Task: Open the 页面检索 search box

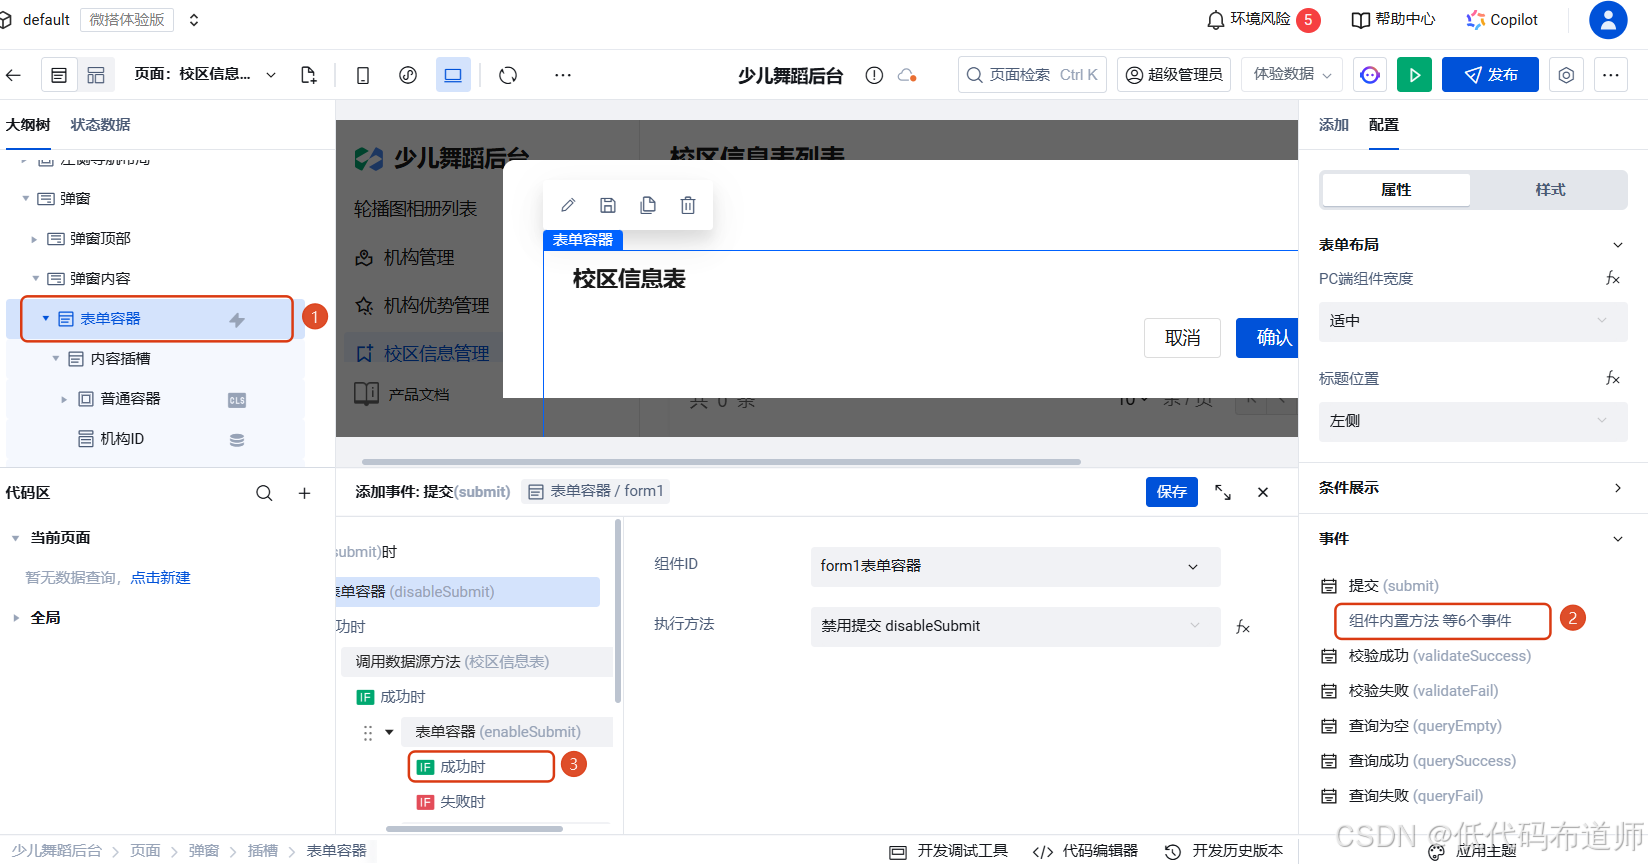Action: click(1032, 75)
